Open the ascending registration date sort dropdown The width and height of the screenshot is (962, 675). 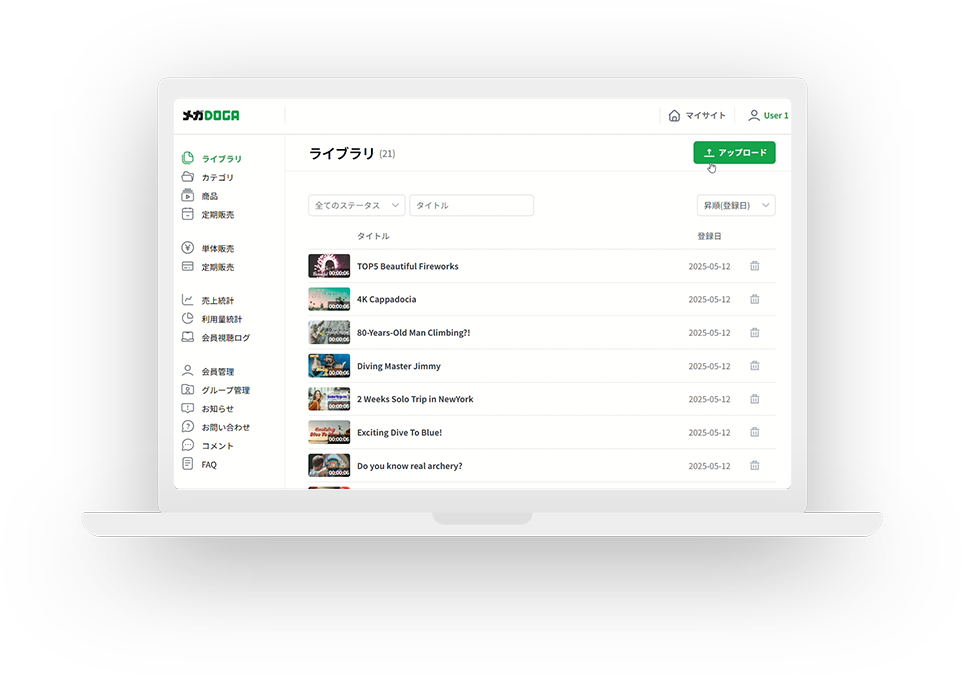click(x=735, y=205)
